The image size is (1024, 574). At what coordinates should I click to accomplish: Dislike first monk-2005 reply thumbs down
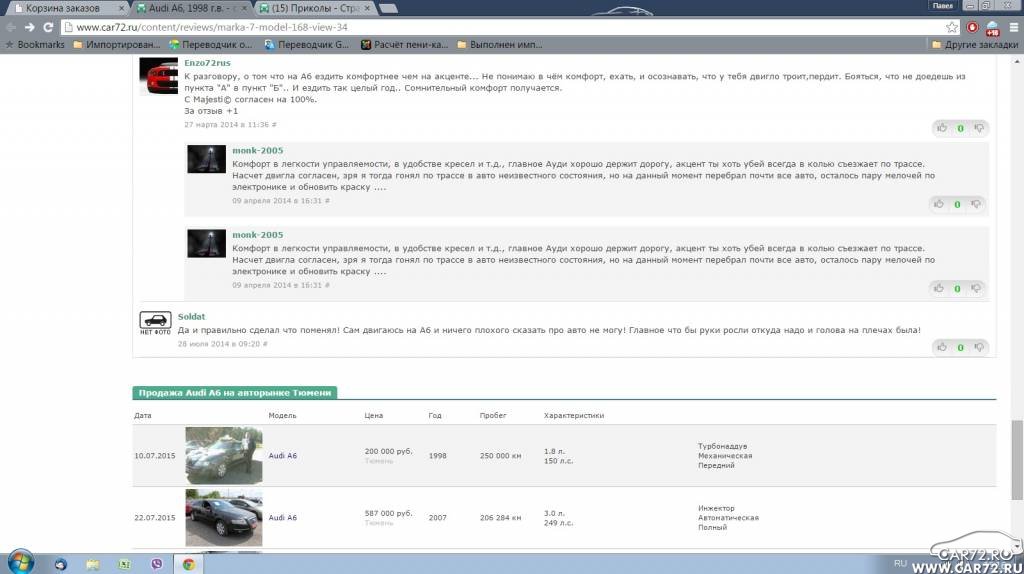976,204
